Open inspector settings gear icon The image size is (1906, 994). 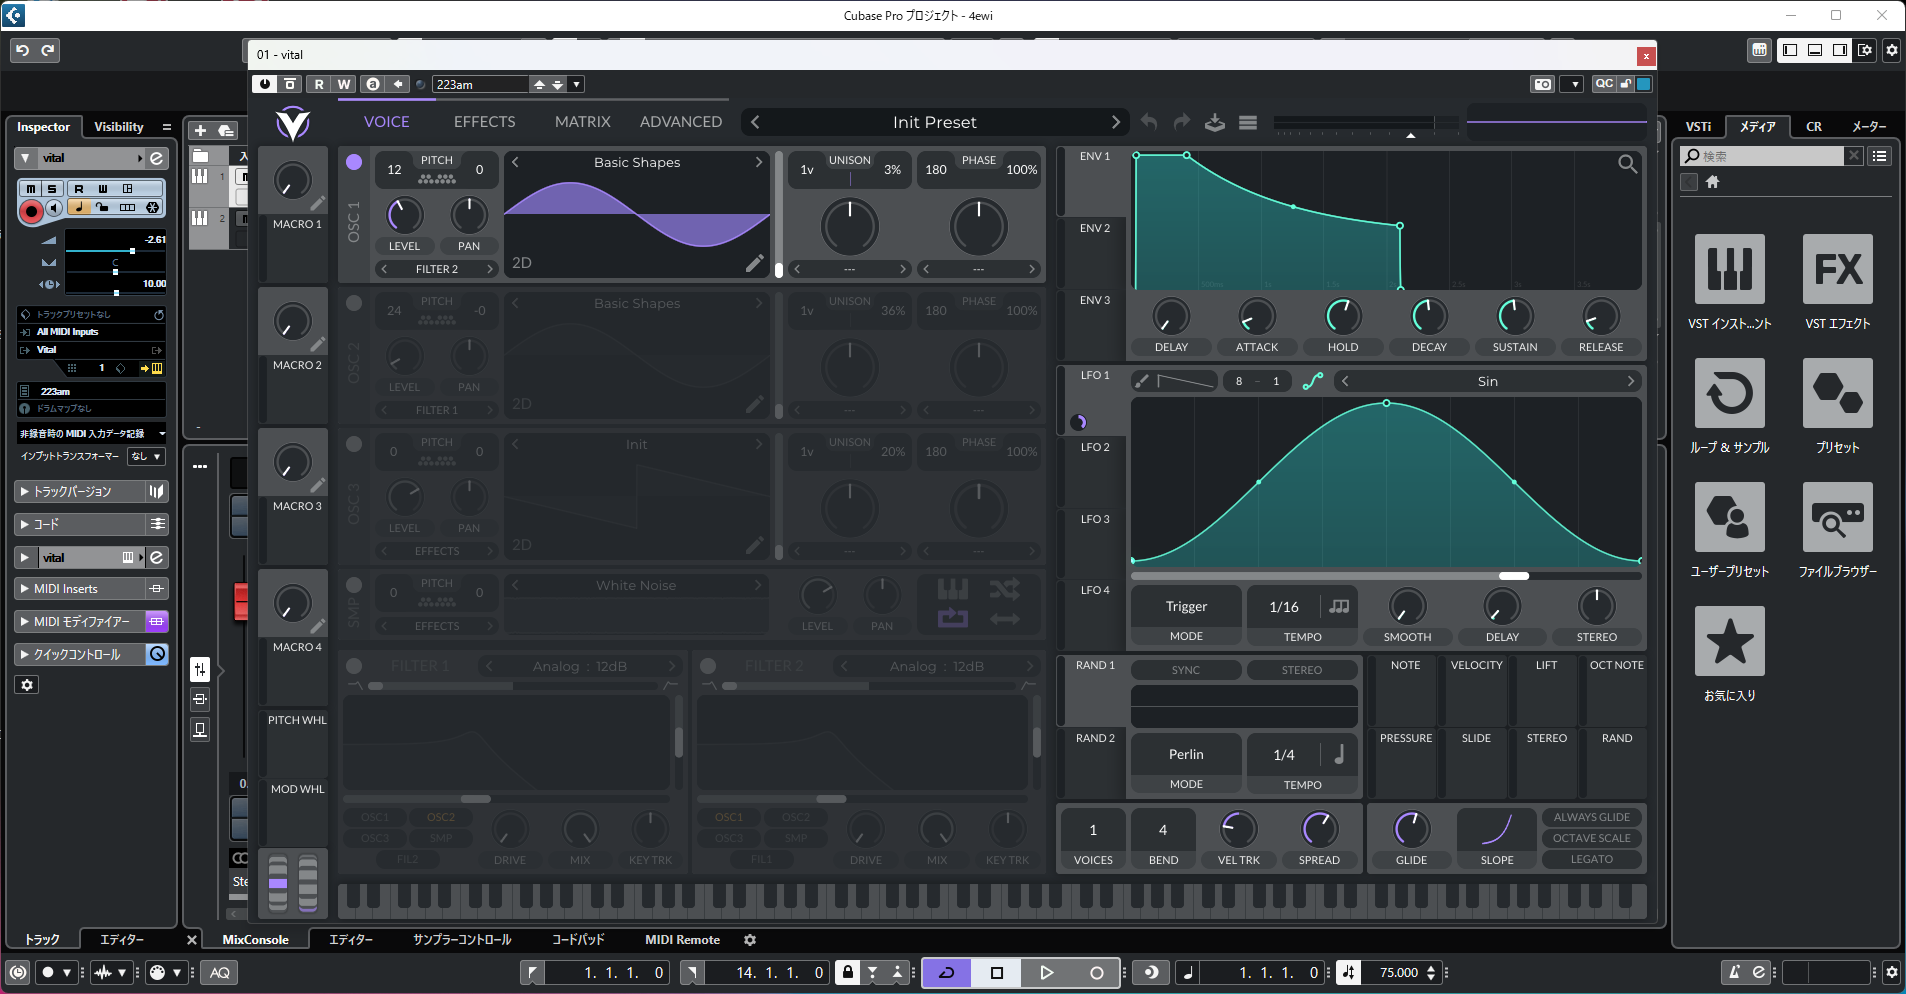(27, 685)
